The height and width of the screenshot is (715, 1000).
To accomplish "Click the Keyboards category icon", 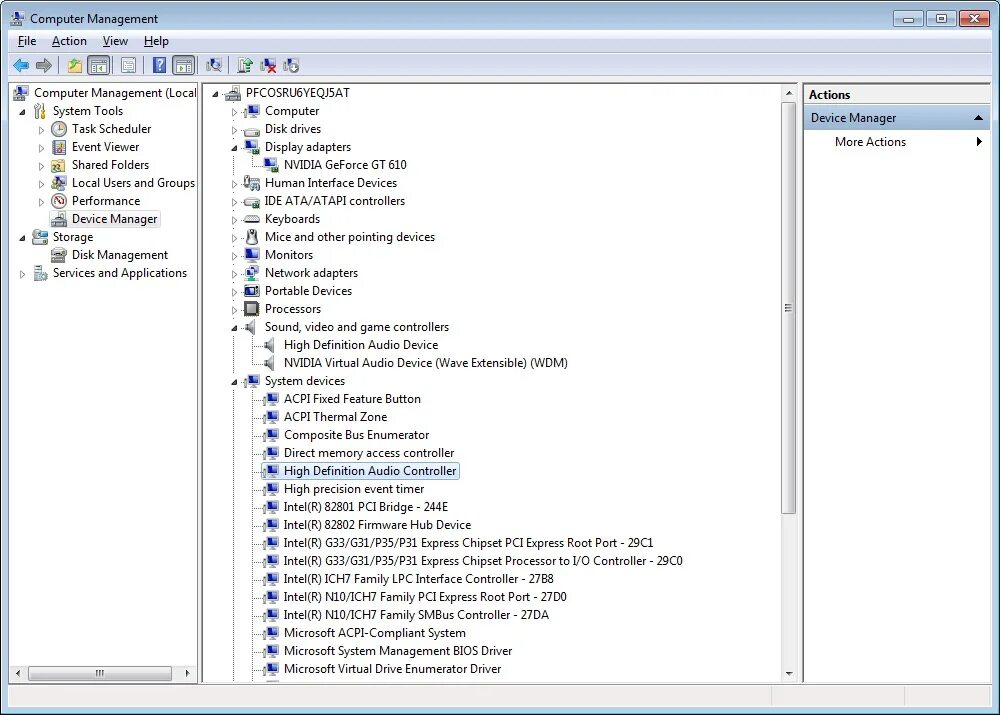I will click(x=252, y=219).
